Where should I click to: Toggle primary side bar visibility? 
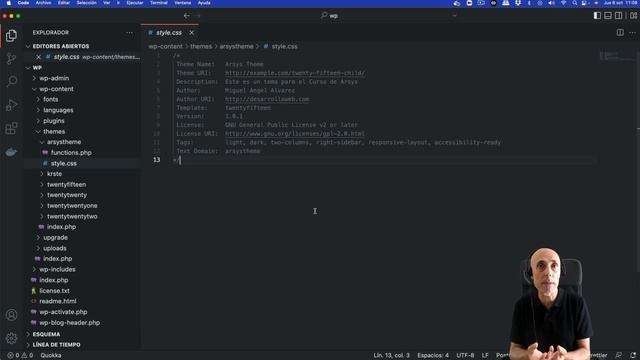click(597, 16)
